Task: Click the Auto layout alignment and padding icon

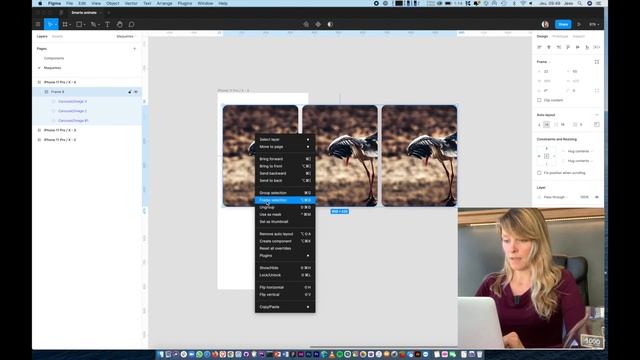Action: point(597,124)
